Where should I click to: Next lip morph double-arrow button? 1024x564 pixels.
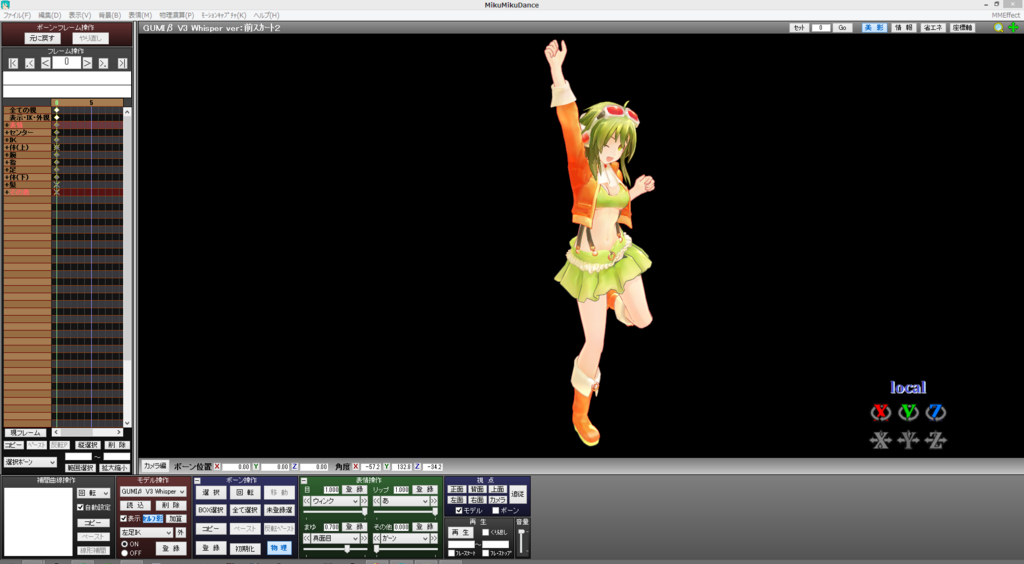pos(434,501)
